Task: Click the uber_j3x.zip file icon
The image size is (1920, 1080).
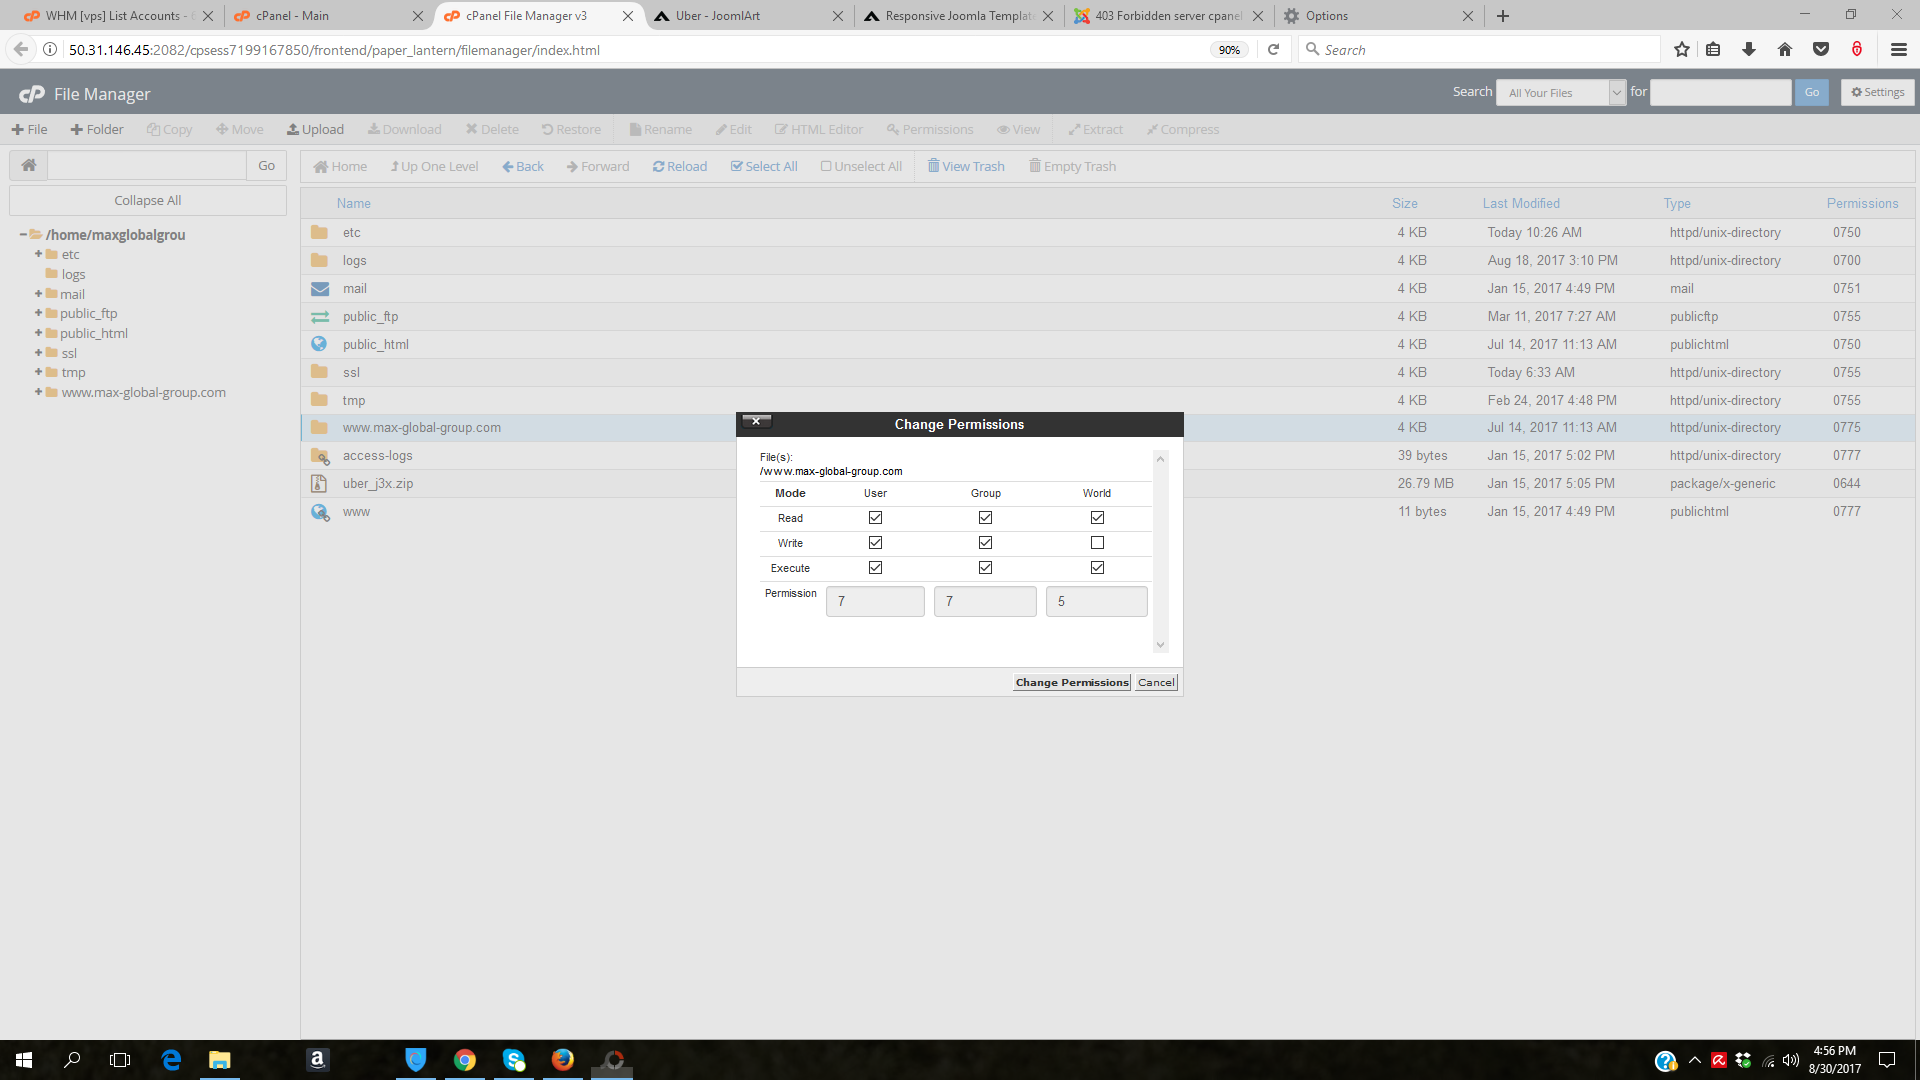Action: pos(319,484)
